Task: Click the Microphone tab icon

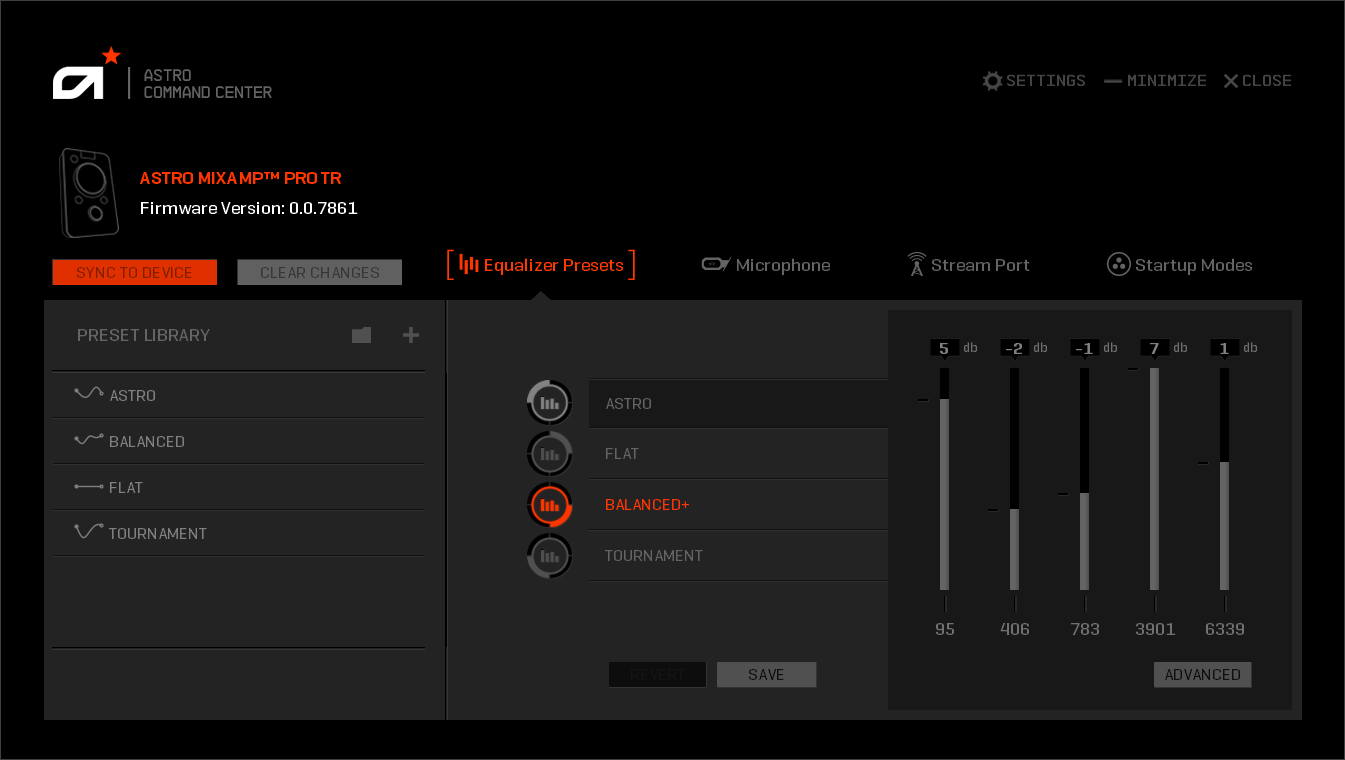Action: (716, 264)
